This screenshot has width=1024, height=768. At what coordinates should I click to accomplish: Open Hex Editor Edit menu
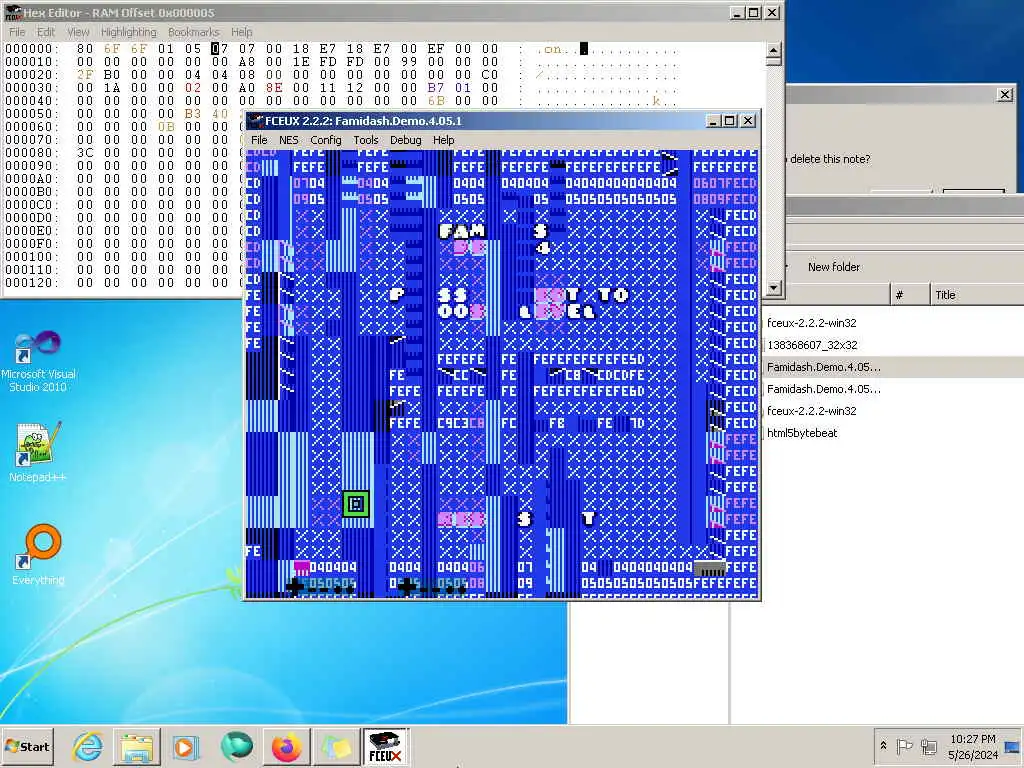[x=46, y=32]
